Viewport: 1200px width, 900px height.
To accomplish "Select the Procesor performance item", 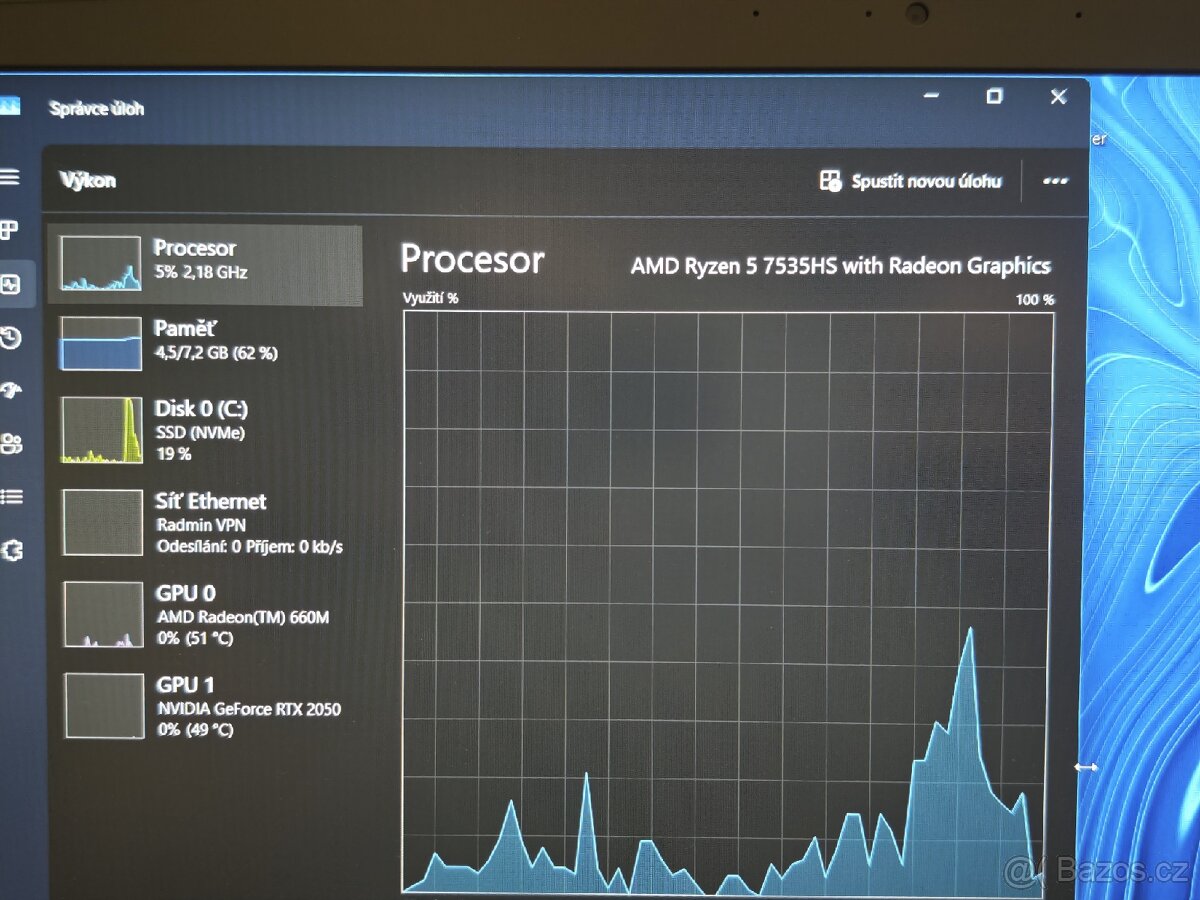I will coord(205,263).
